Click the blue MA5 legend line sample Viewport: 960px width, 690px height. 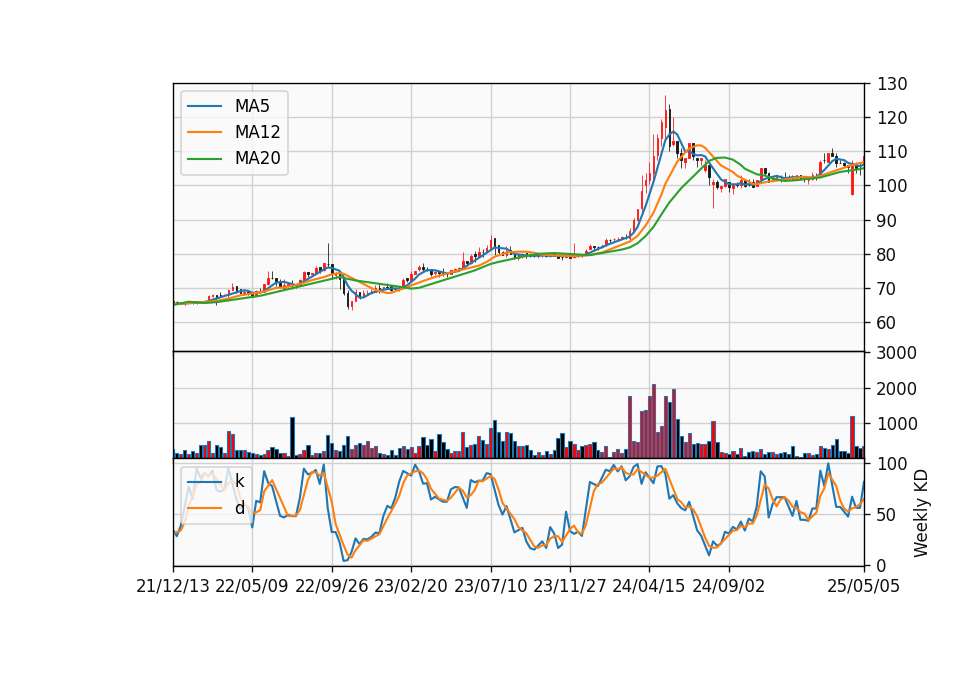tap(204, 106)
